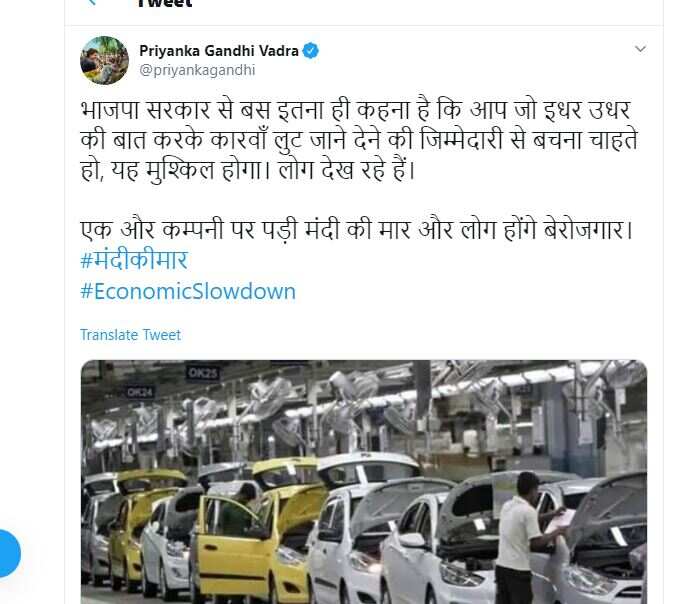Open the car factory photo attachment
Screen dimensions: 677x604
[x=364, y=482]
